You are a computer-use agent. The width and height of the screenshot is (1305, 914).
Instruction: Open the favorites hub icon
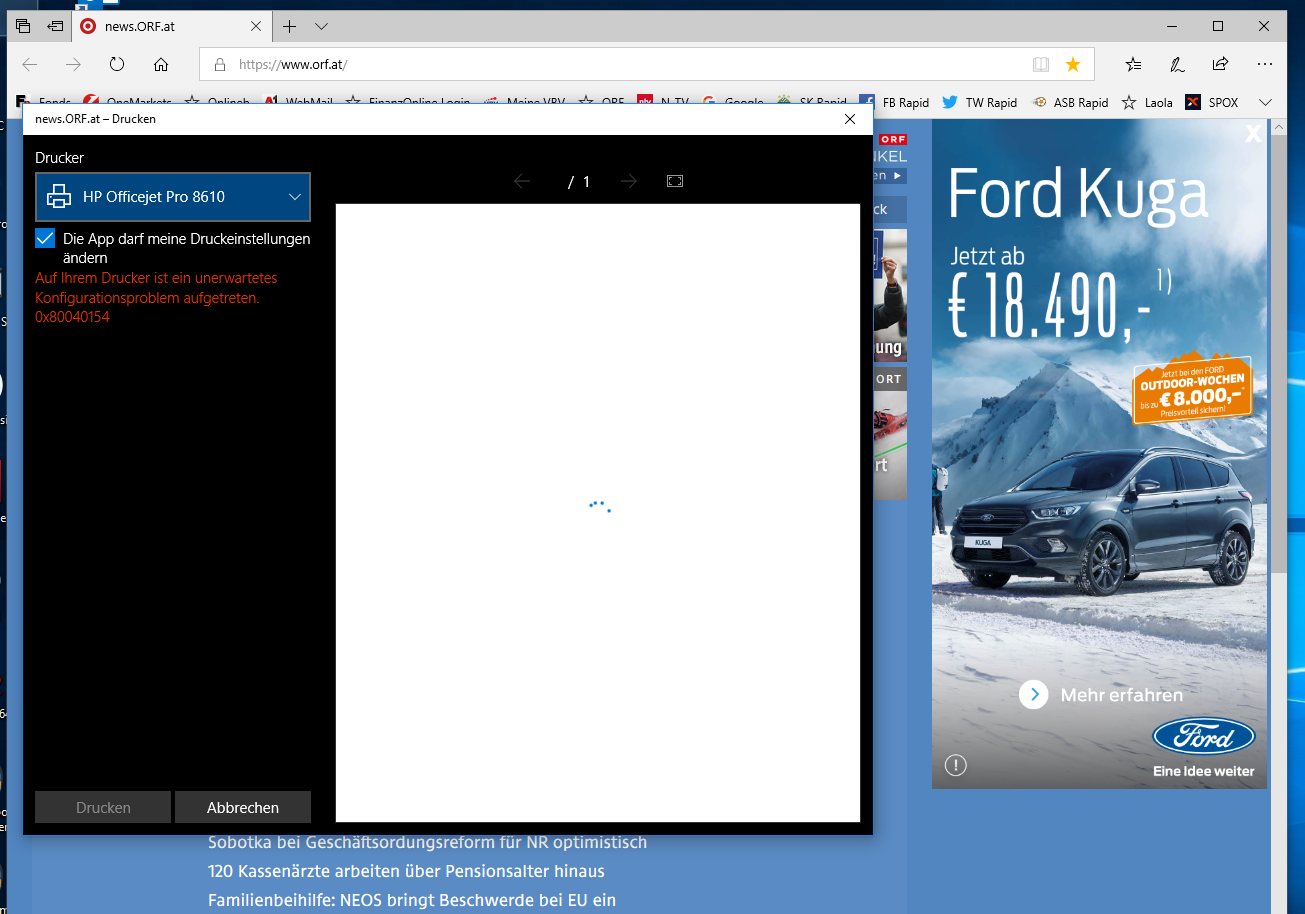click(1133, 64)
